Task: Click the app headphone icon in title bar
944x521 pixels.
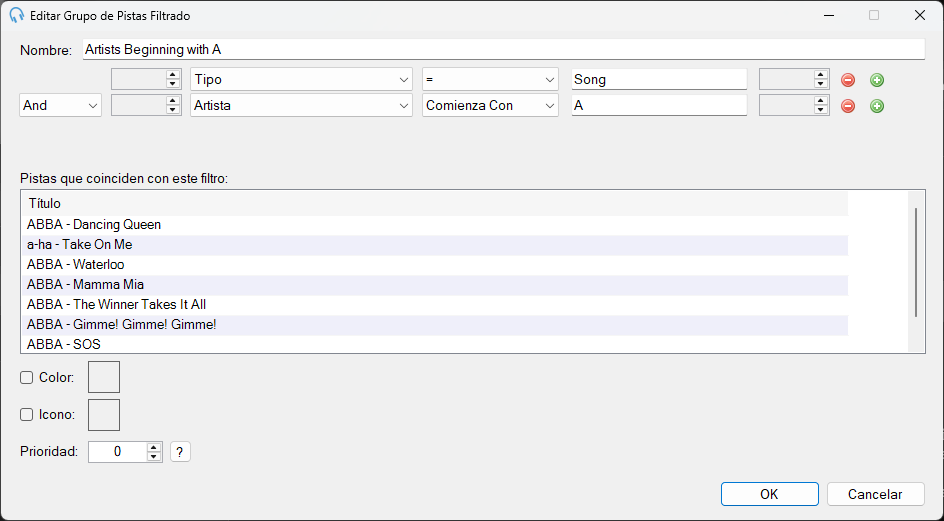Action: tap(17, 16)
